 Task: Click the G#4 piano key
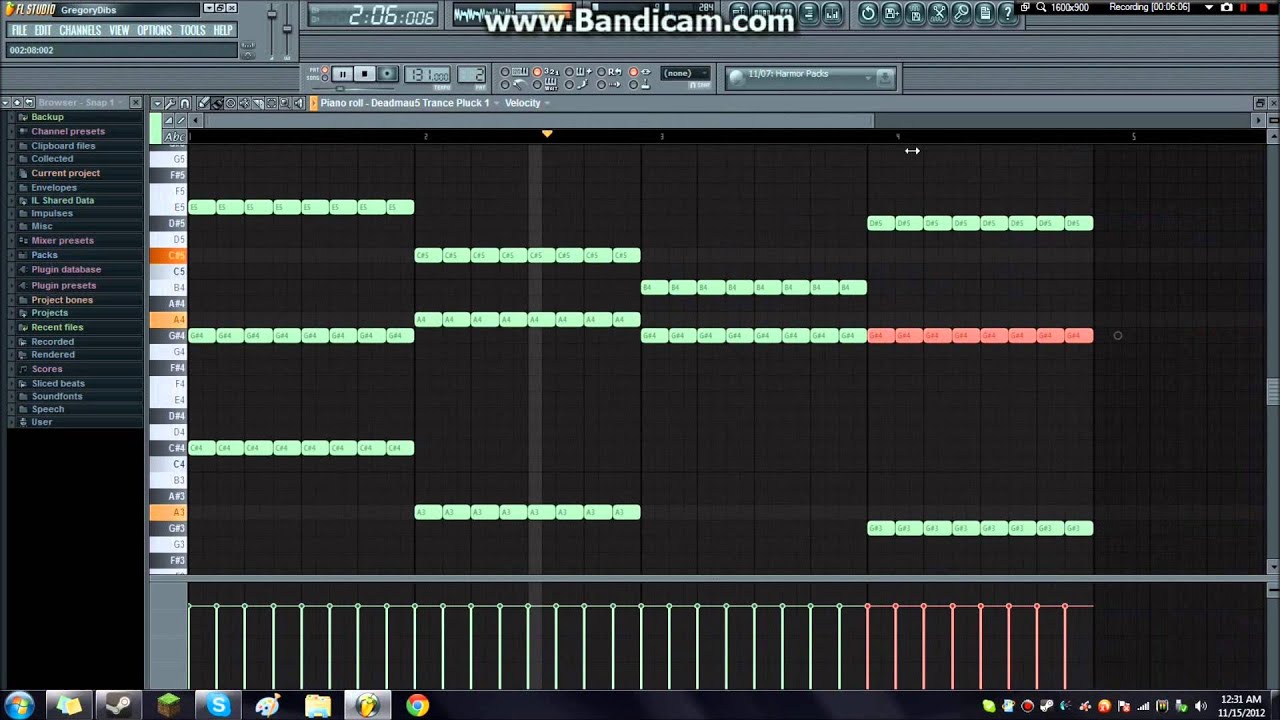169,336
